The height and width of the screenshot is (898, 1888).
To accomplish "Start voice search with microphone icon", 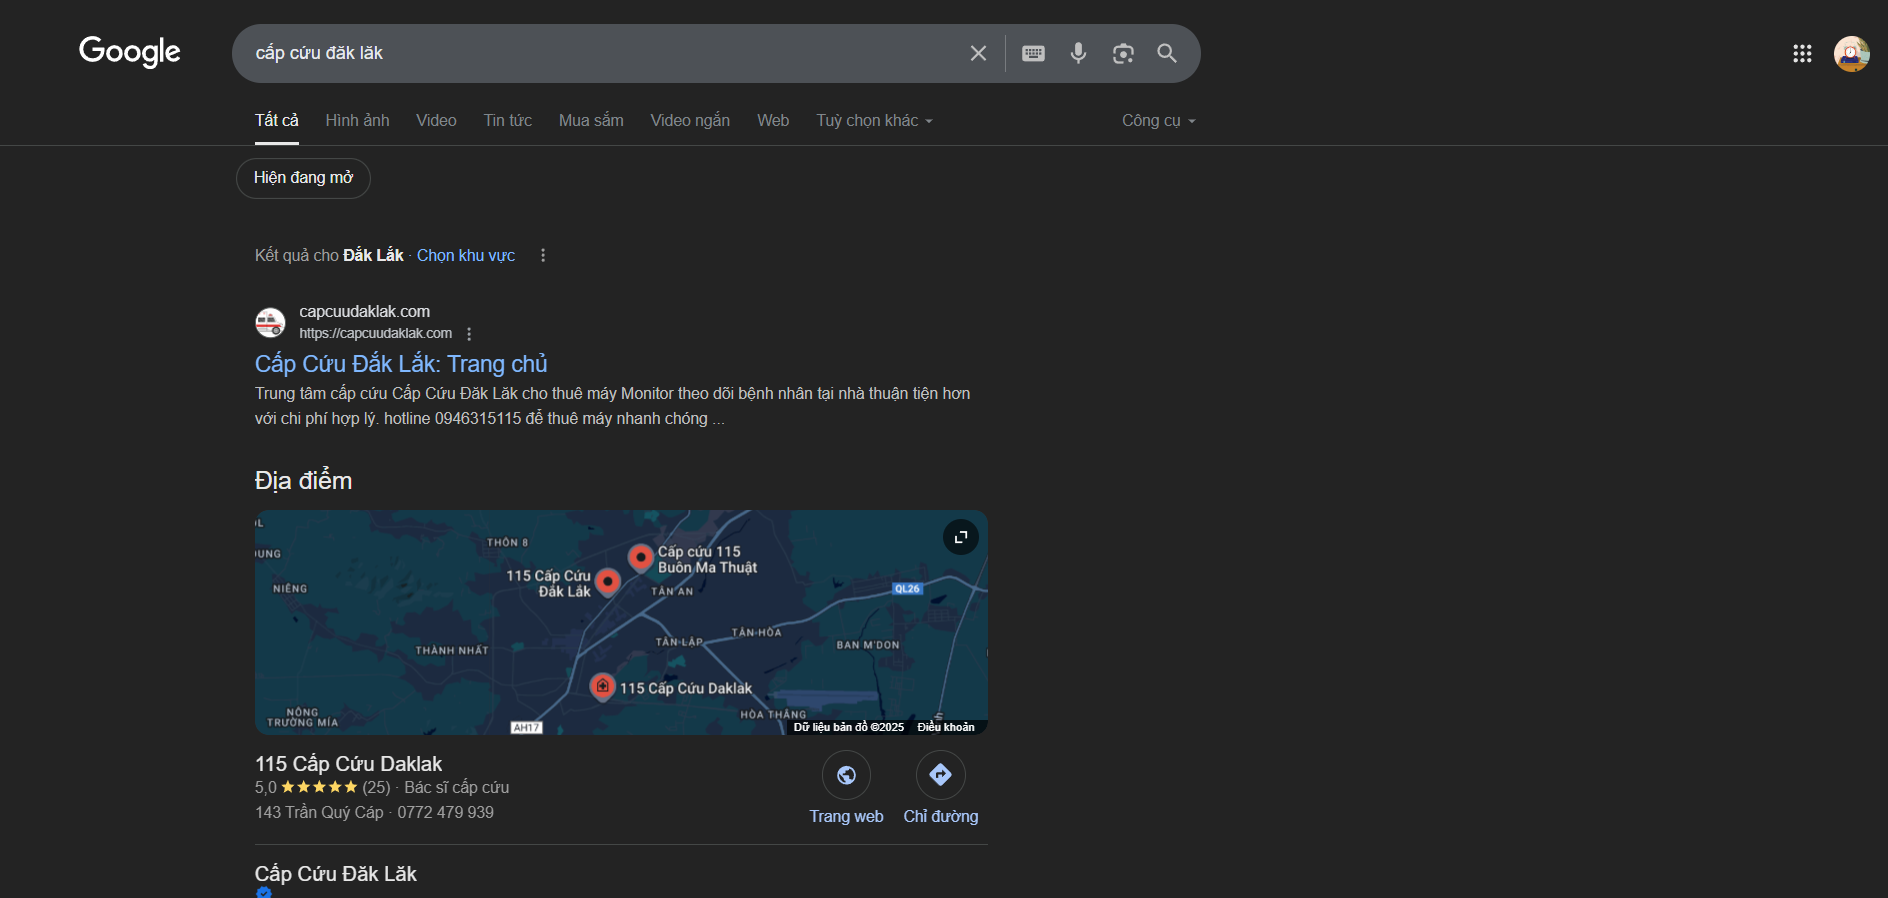I will coord(1078,53).
